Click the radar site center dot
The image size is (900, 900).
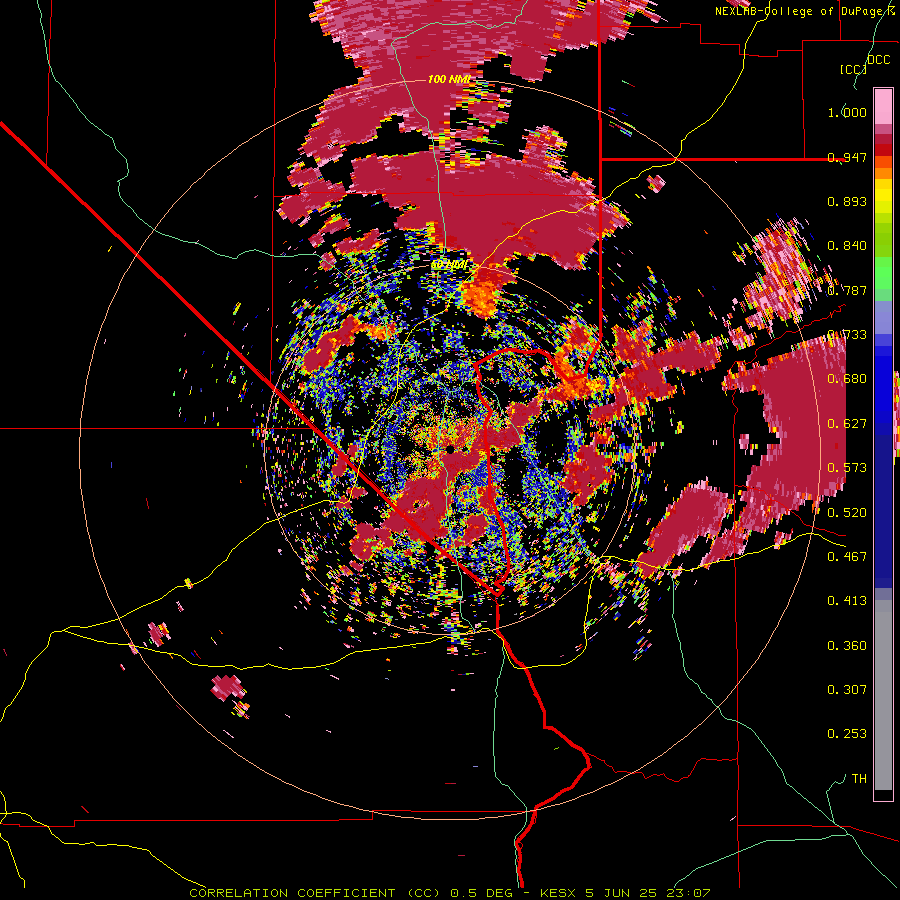pos(451,448)
